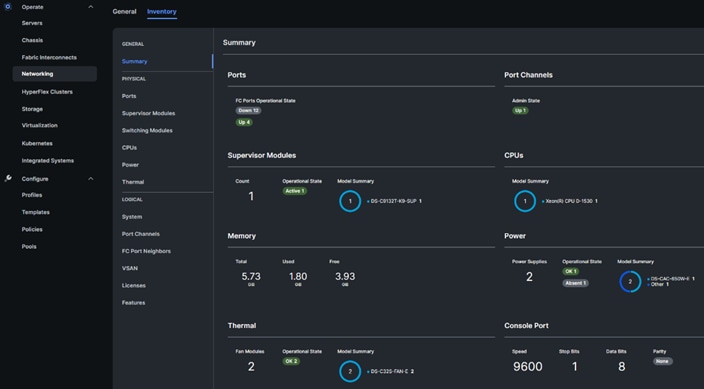
Task: Click the FC ports Down 12 badge
Action: [248, 111]
